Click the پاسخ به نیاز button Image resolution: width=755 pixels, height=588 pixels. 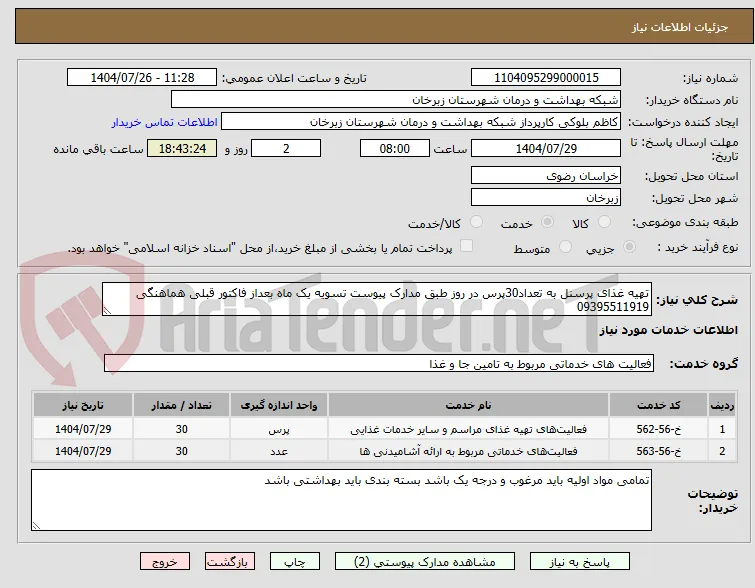pos(580,562)
